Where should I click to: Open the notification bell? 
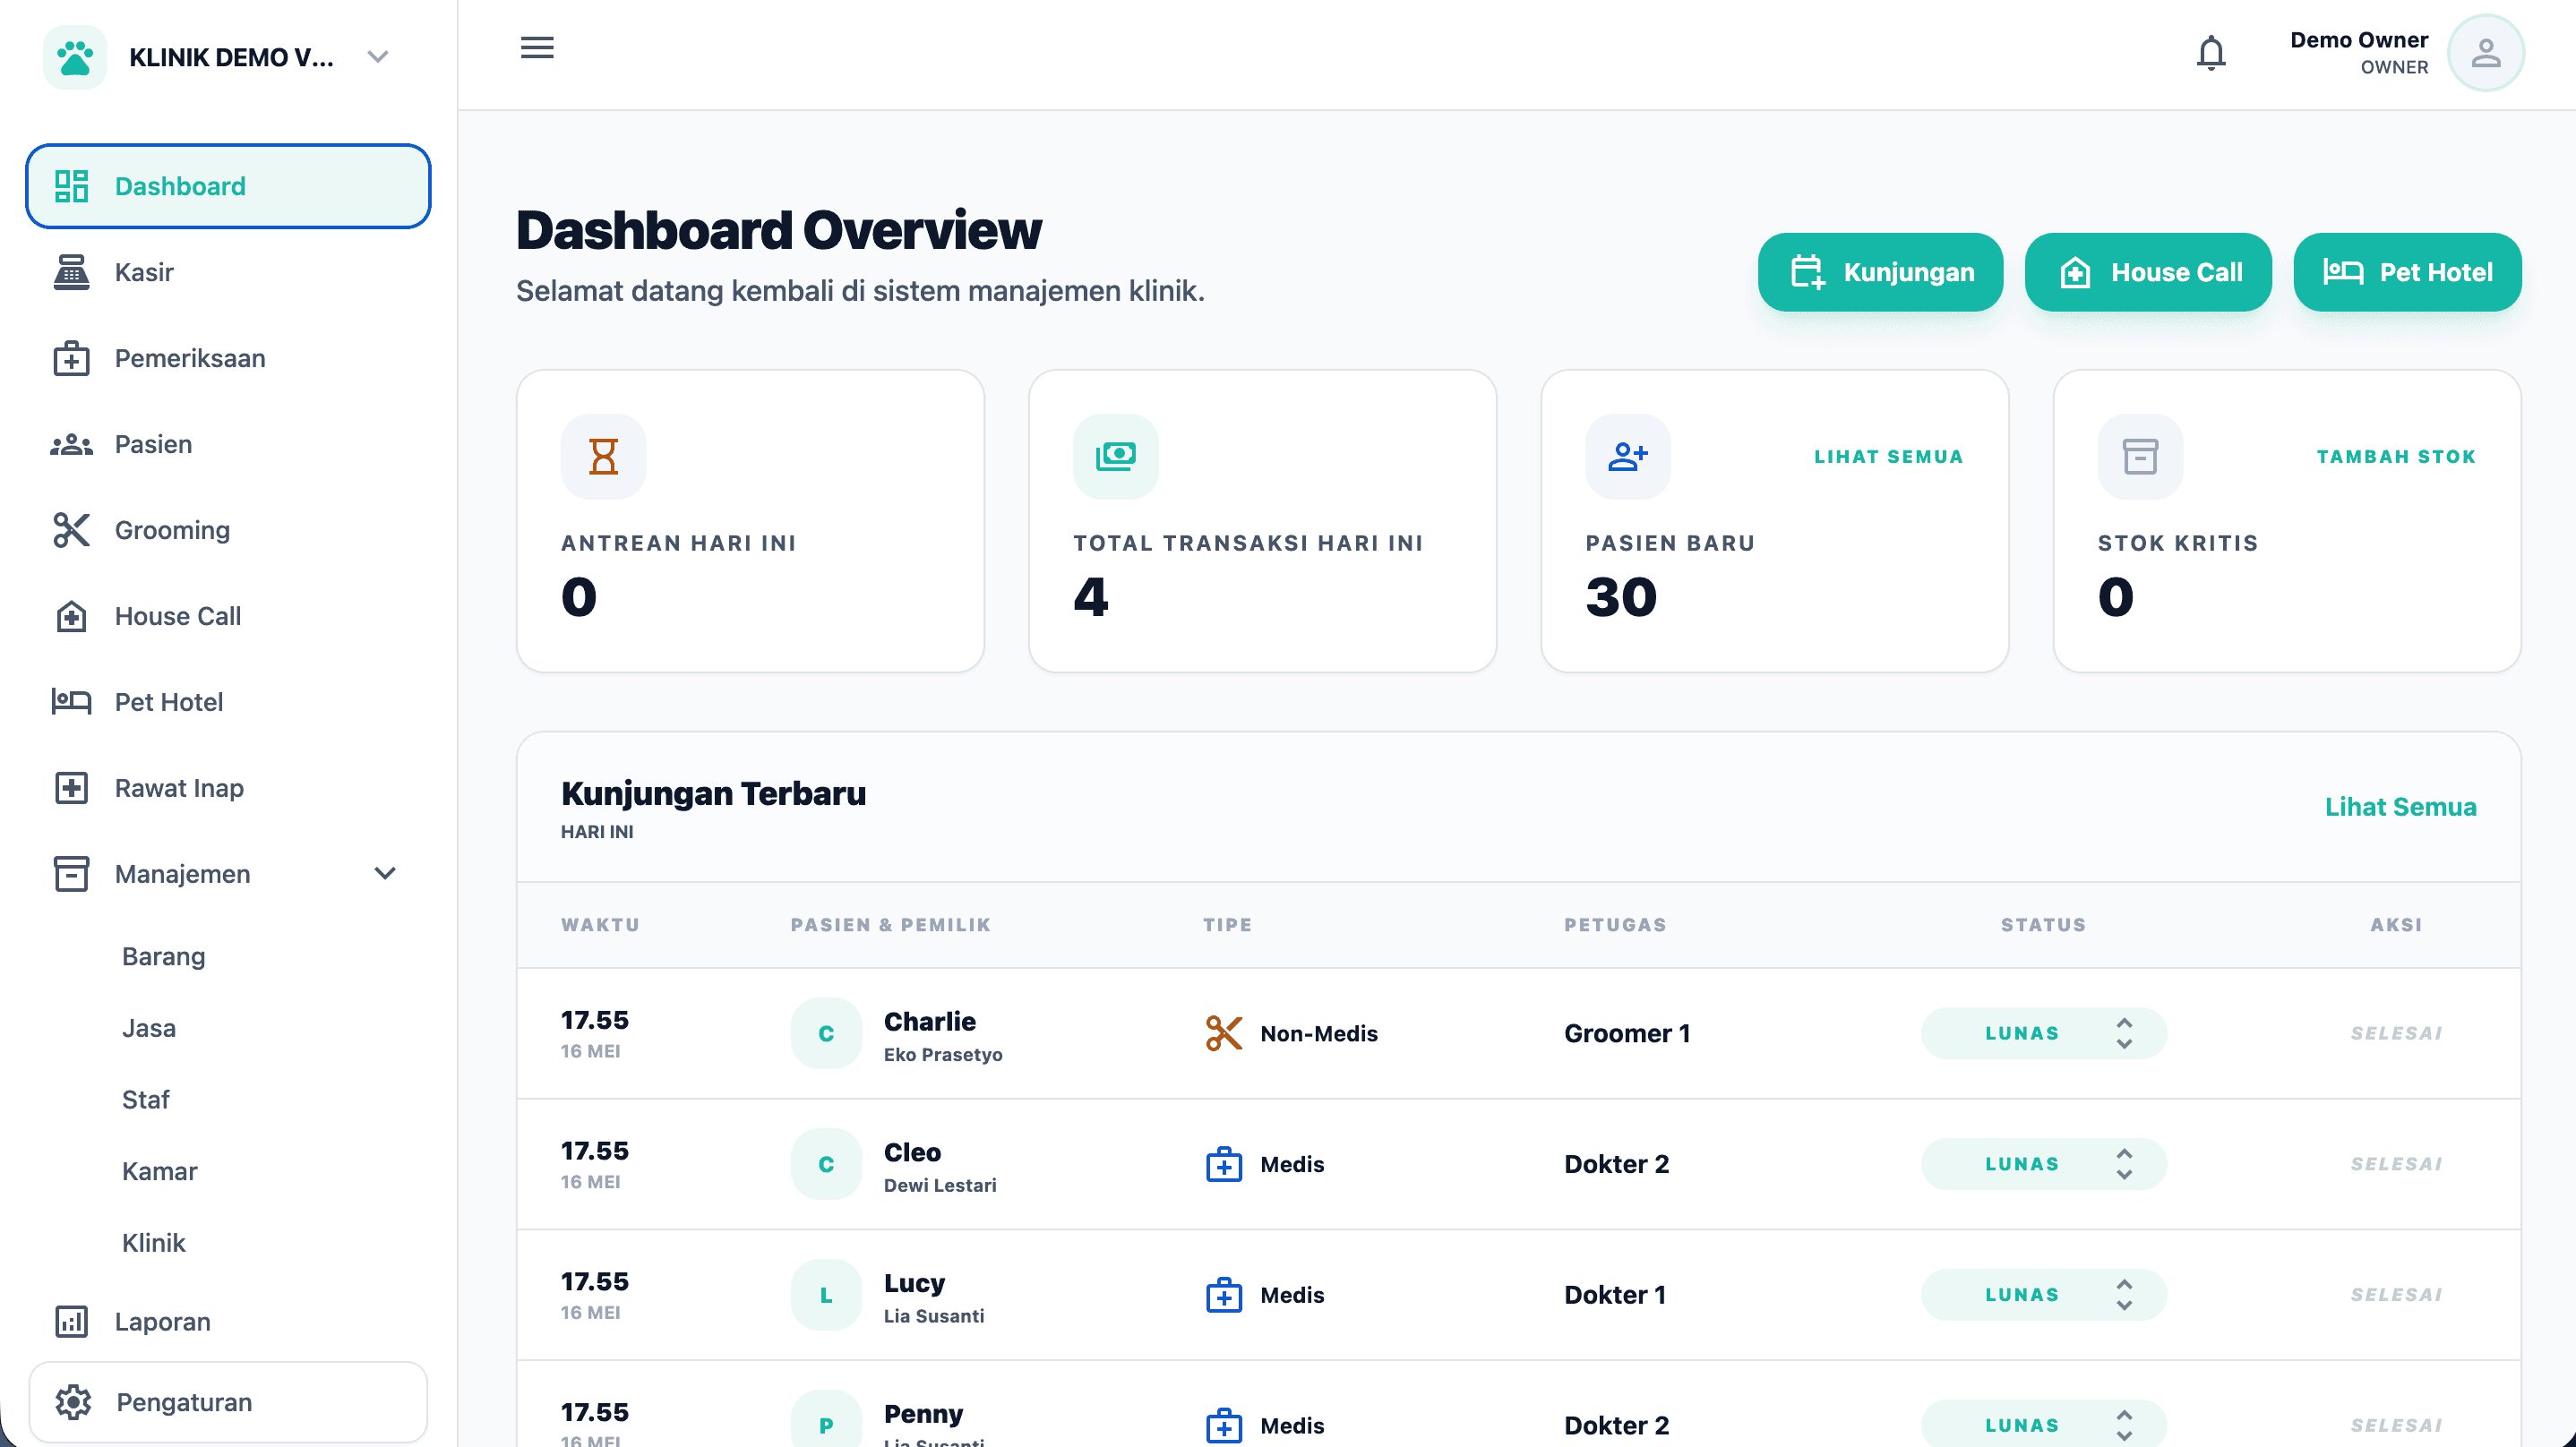coord(2211,53)
